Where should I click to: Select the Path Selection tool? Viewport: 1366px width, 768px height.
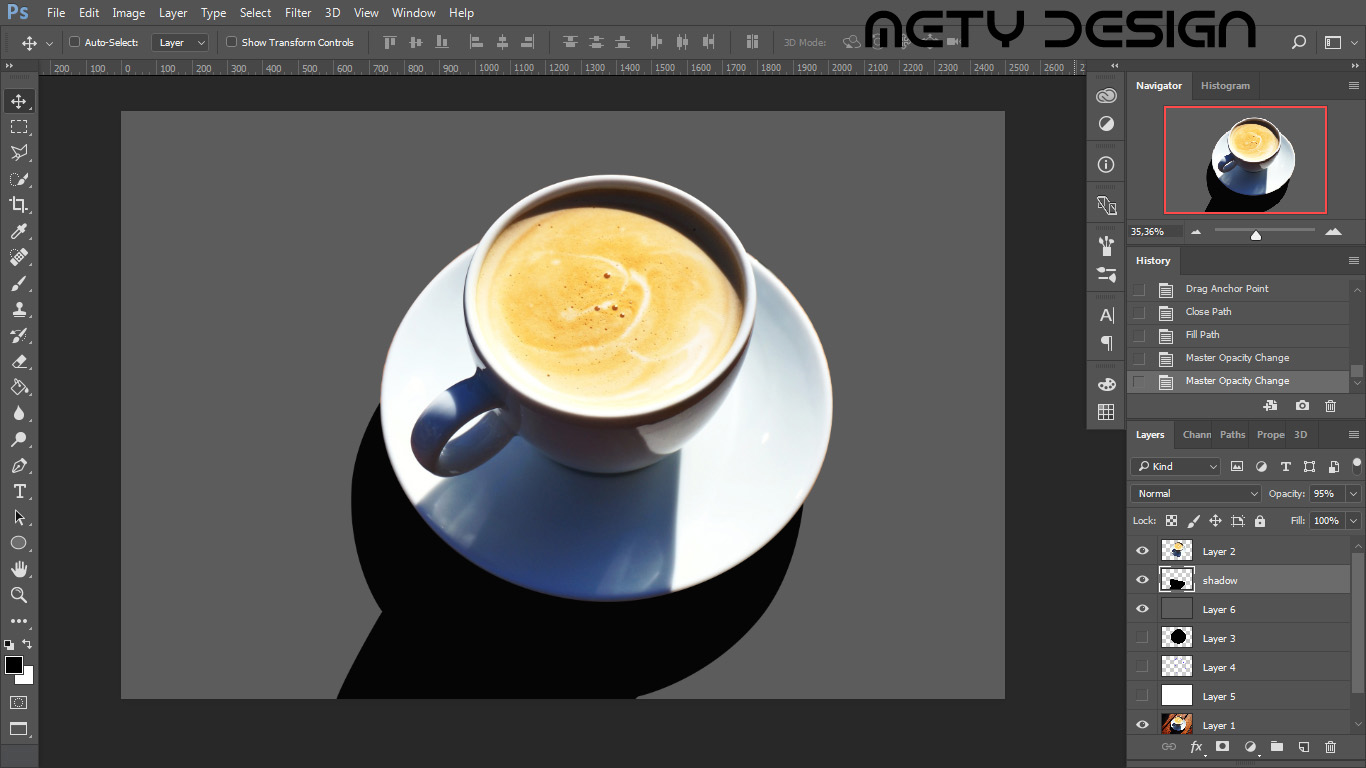pos(19,517)
